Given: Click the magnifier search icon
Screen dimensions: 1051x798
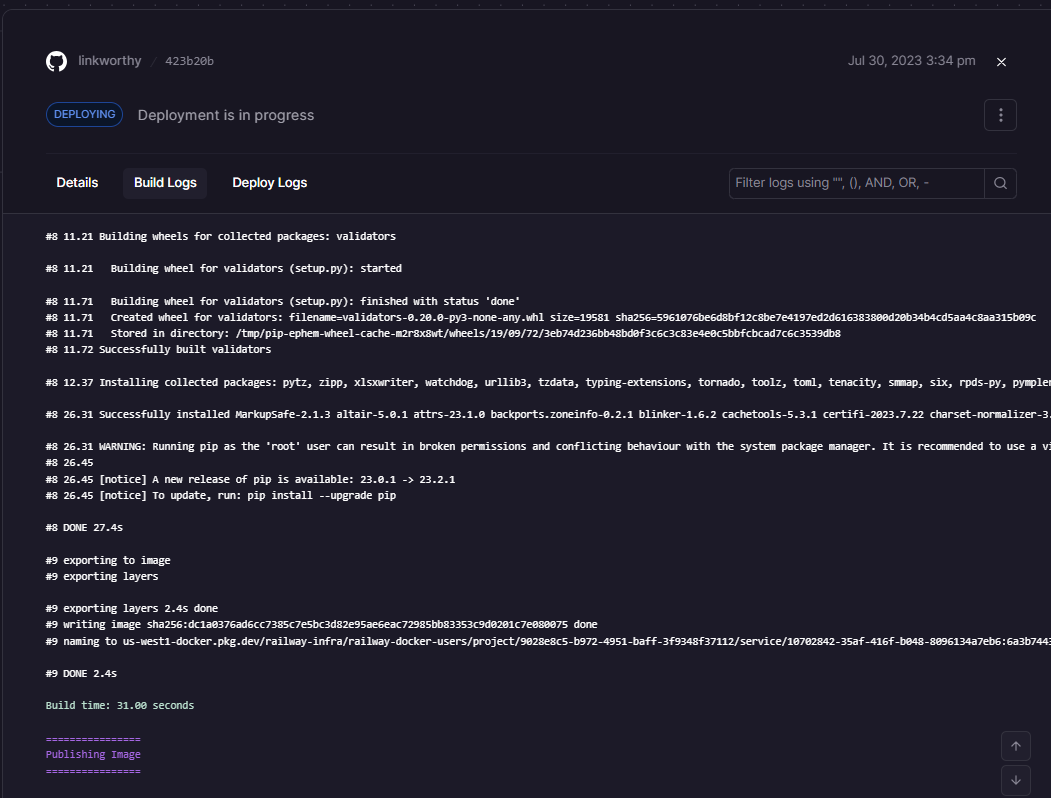Looking at the screenshot, I should coord(1000,183).
